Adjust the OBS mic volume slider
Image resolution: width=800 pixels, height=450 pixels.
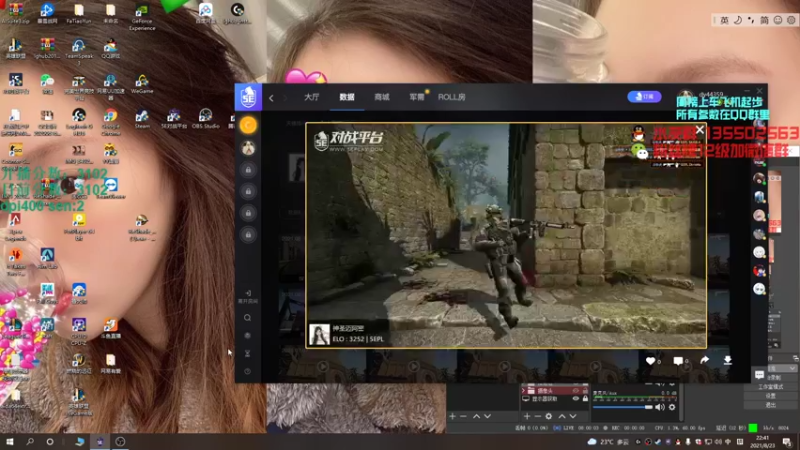coord(622,407)
